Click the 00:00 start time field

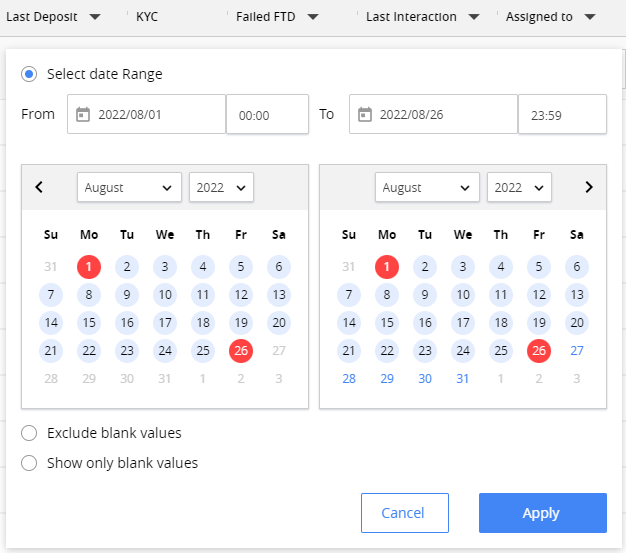point(267,115)
